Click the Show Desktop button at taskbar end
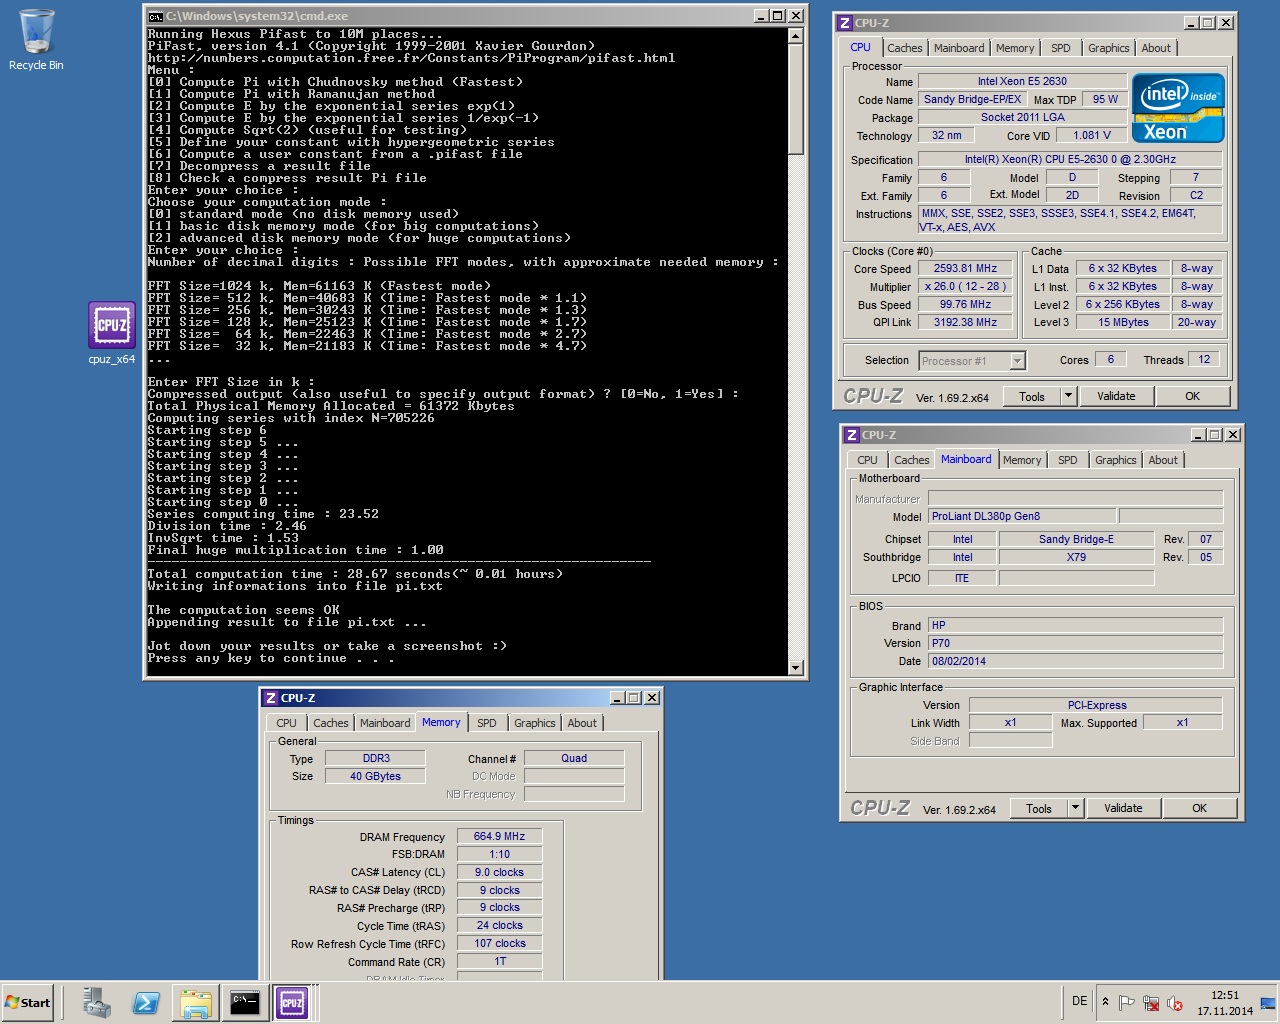This screenshot has height=1024, width=1280. click(1268, 1002)
